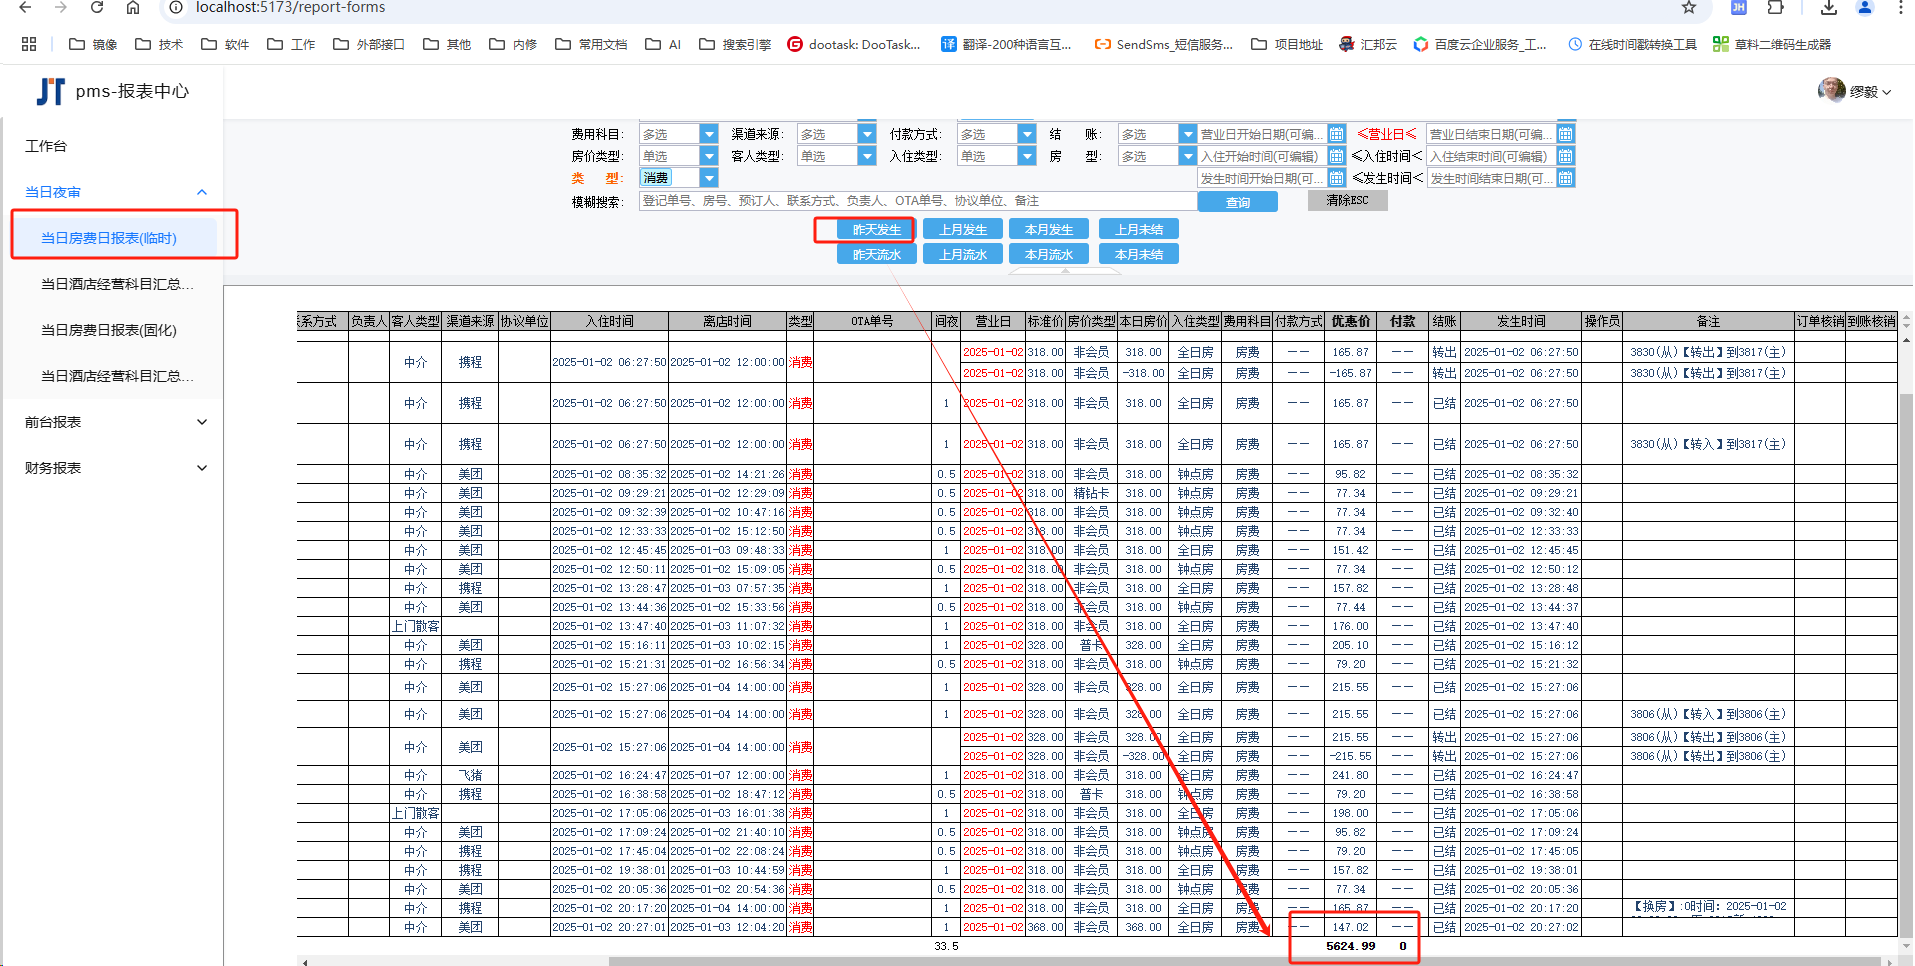Viewport: 1915px width, 966px height.
Task: Open the 类型 dropdown showing 消费
Action: coord(708,178)
